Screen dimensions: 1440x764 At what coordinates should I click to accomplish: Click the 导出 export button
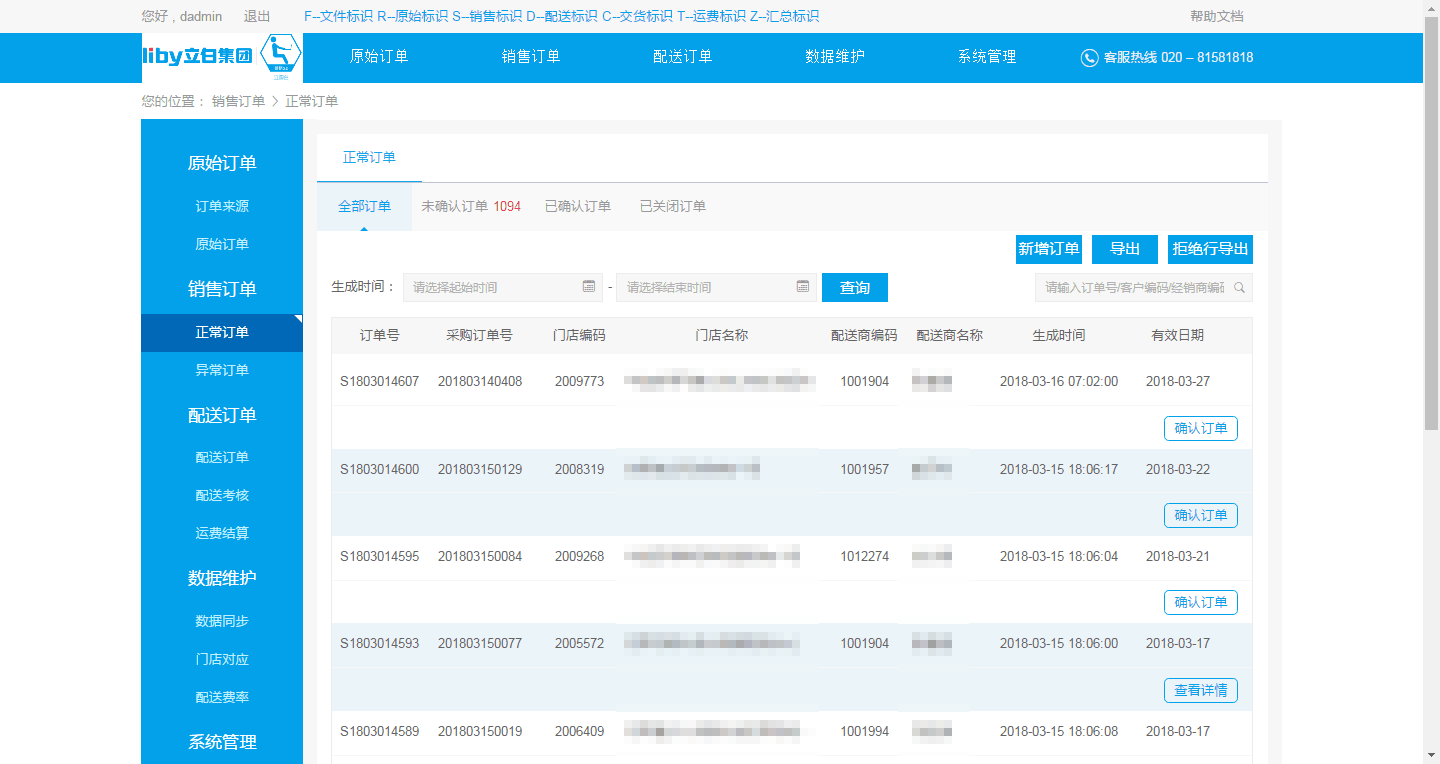click(1125, 250)
